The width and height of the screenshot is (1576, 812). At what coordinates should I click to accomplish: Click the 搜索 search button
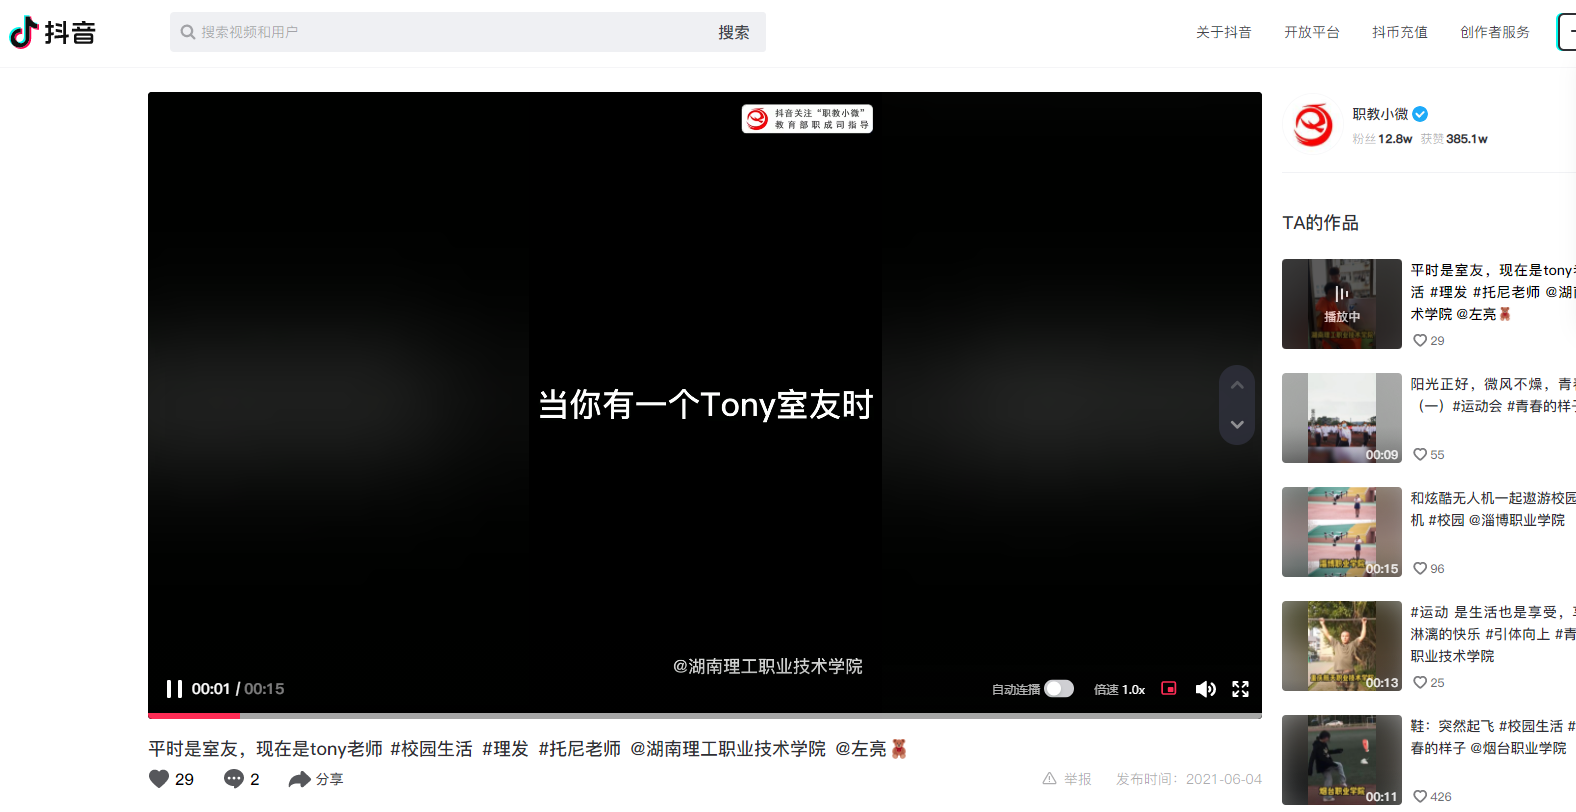[733, 32]
